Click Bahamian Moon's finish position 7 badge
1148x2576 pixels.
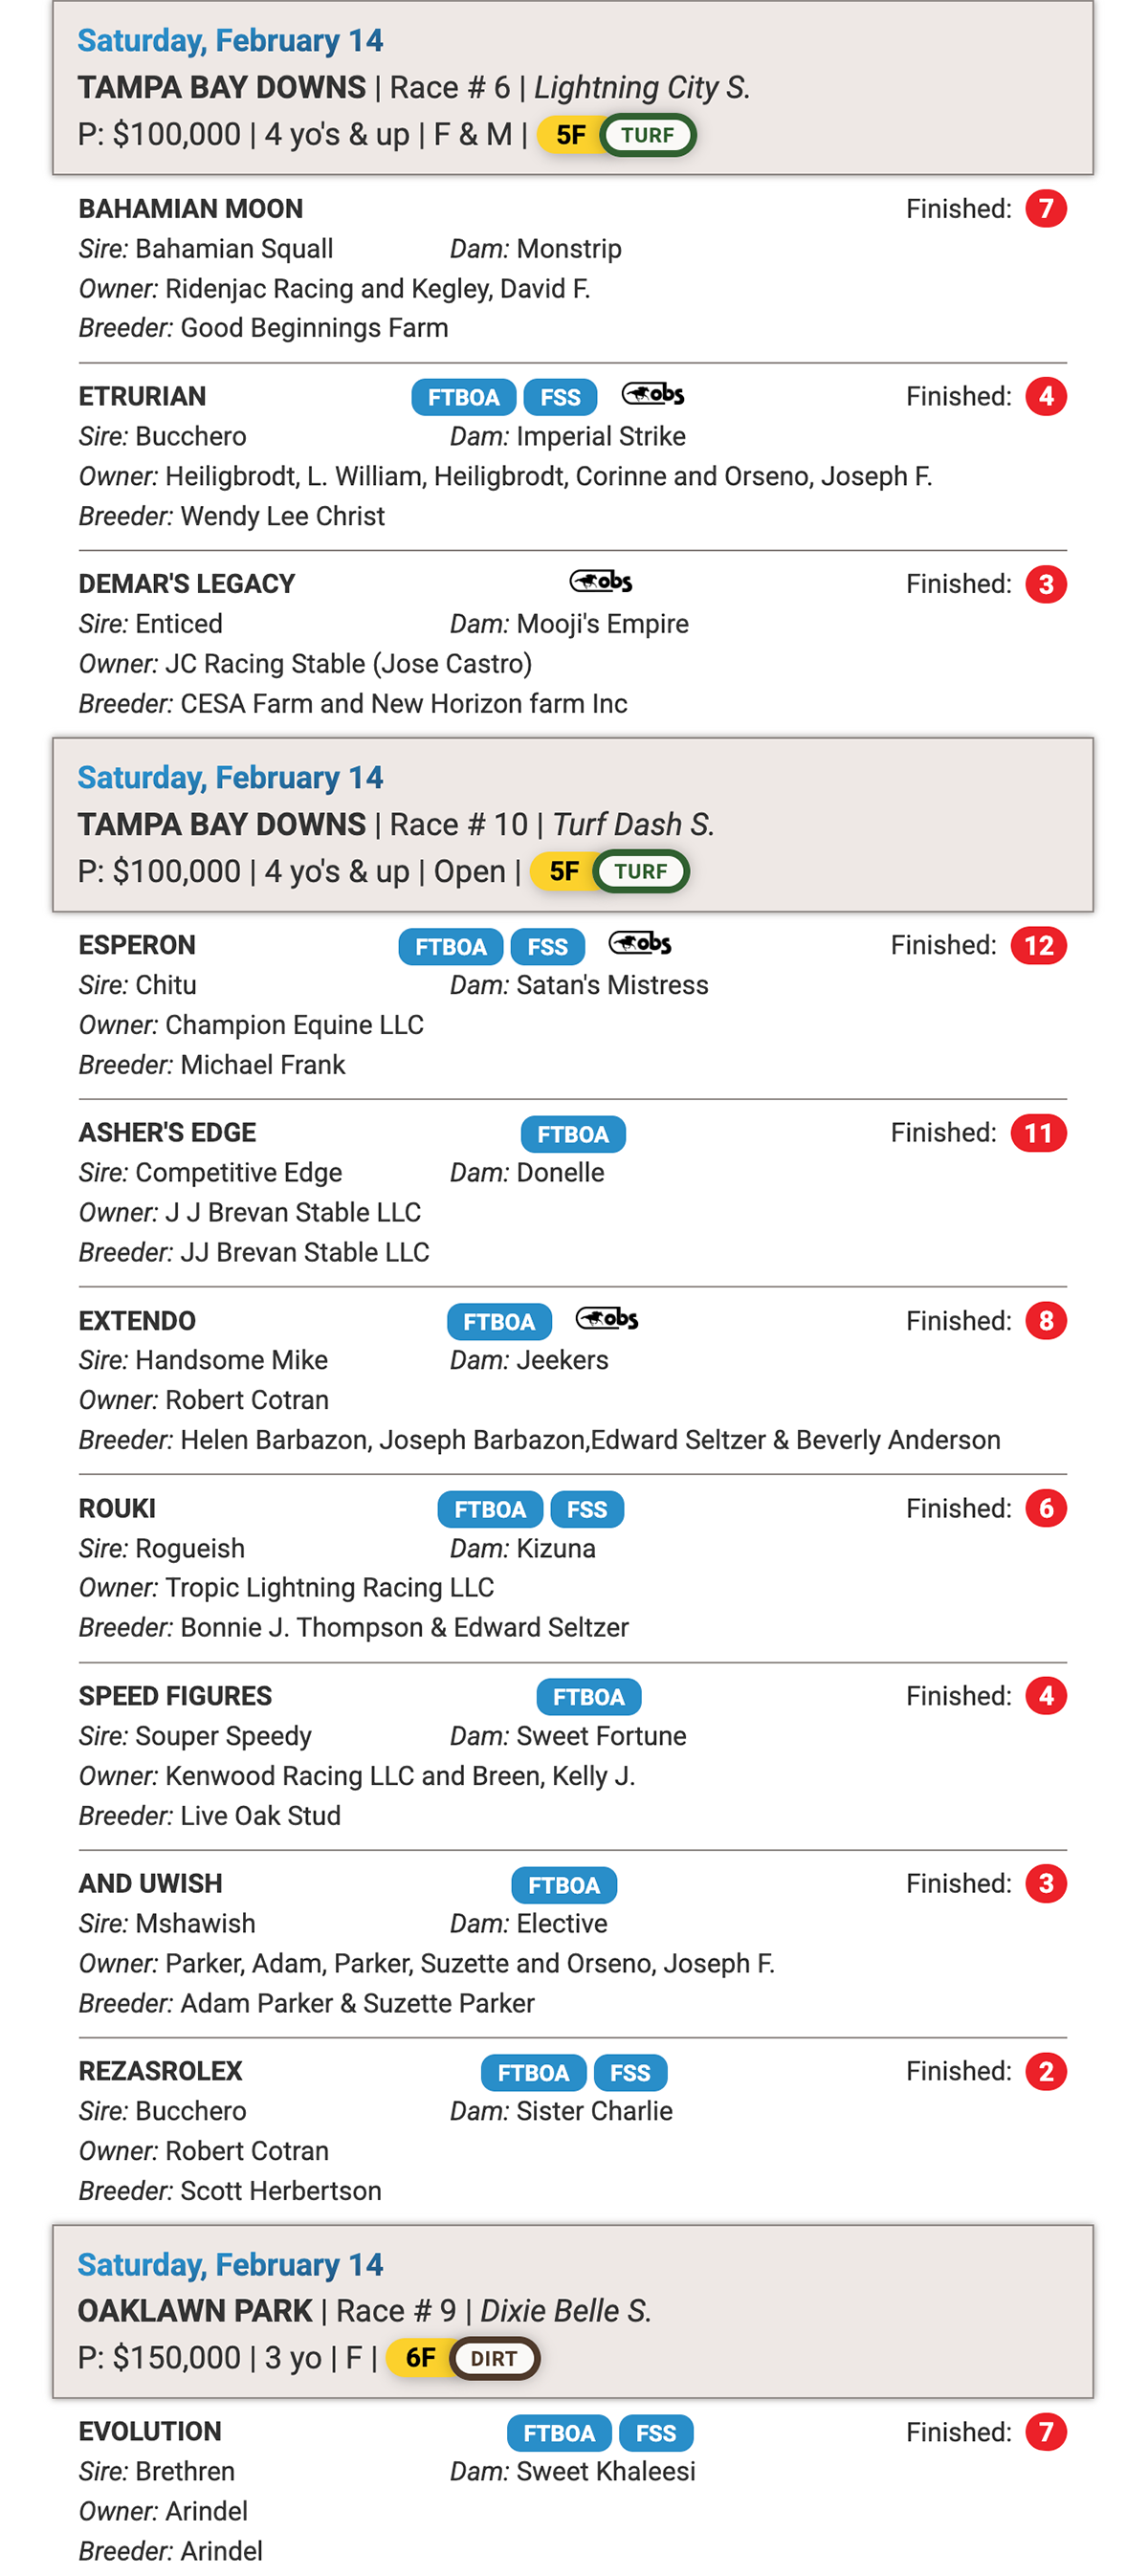[x=1046, y=209]
